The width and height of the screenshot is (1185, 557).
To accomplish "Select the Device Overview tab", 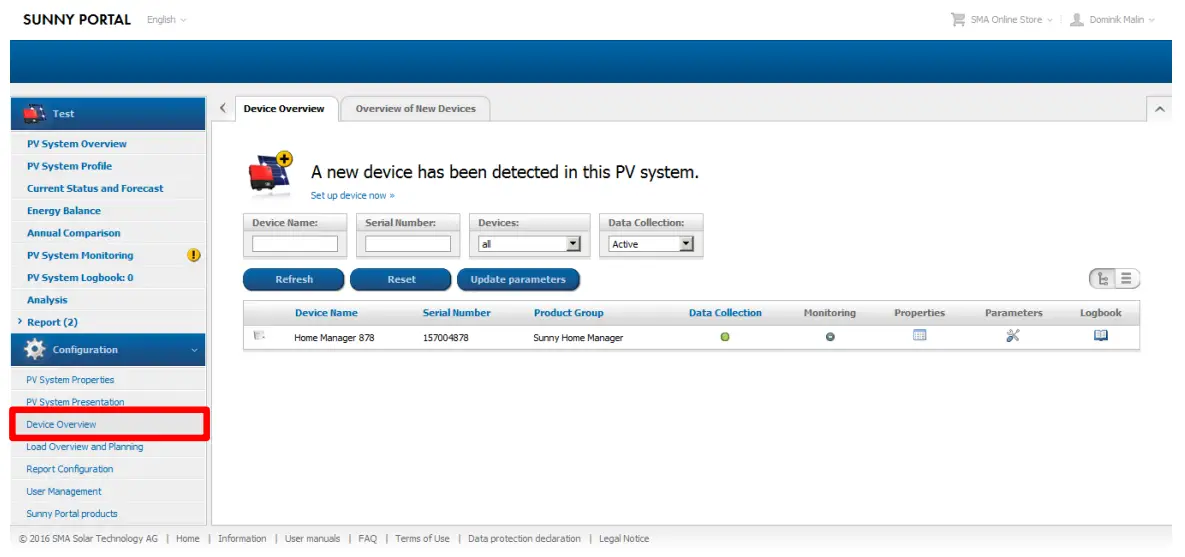I will 284,109.
